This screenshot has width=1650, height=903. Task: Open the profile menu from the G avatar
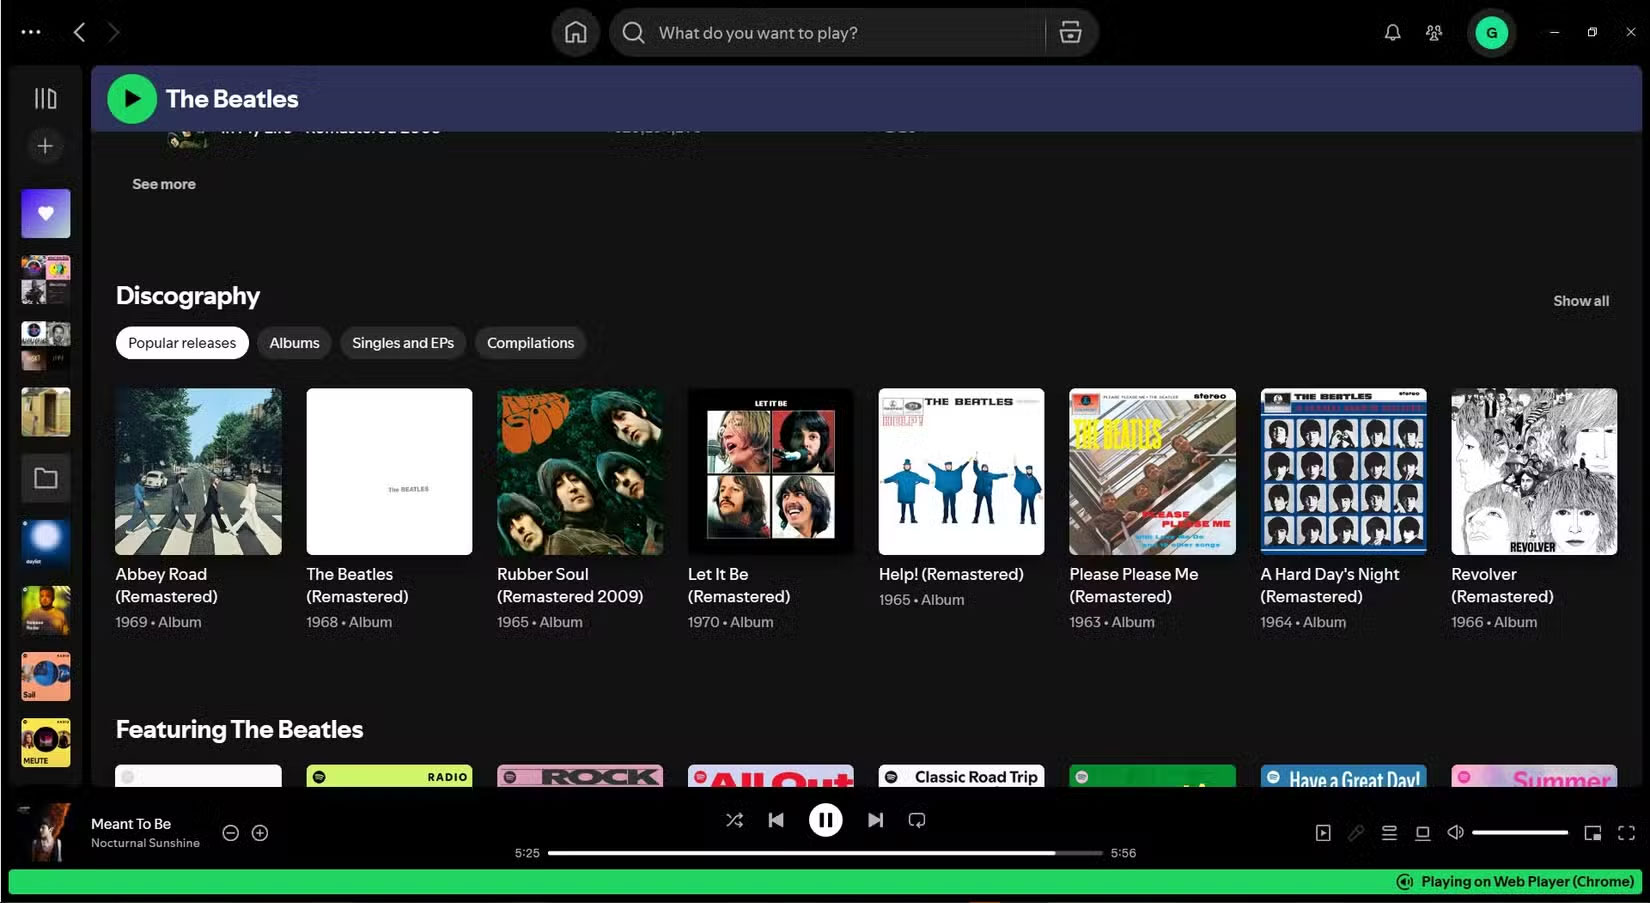(1492, 32)
